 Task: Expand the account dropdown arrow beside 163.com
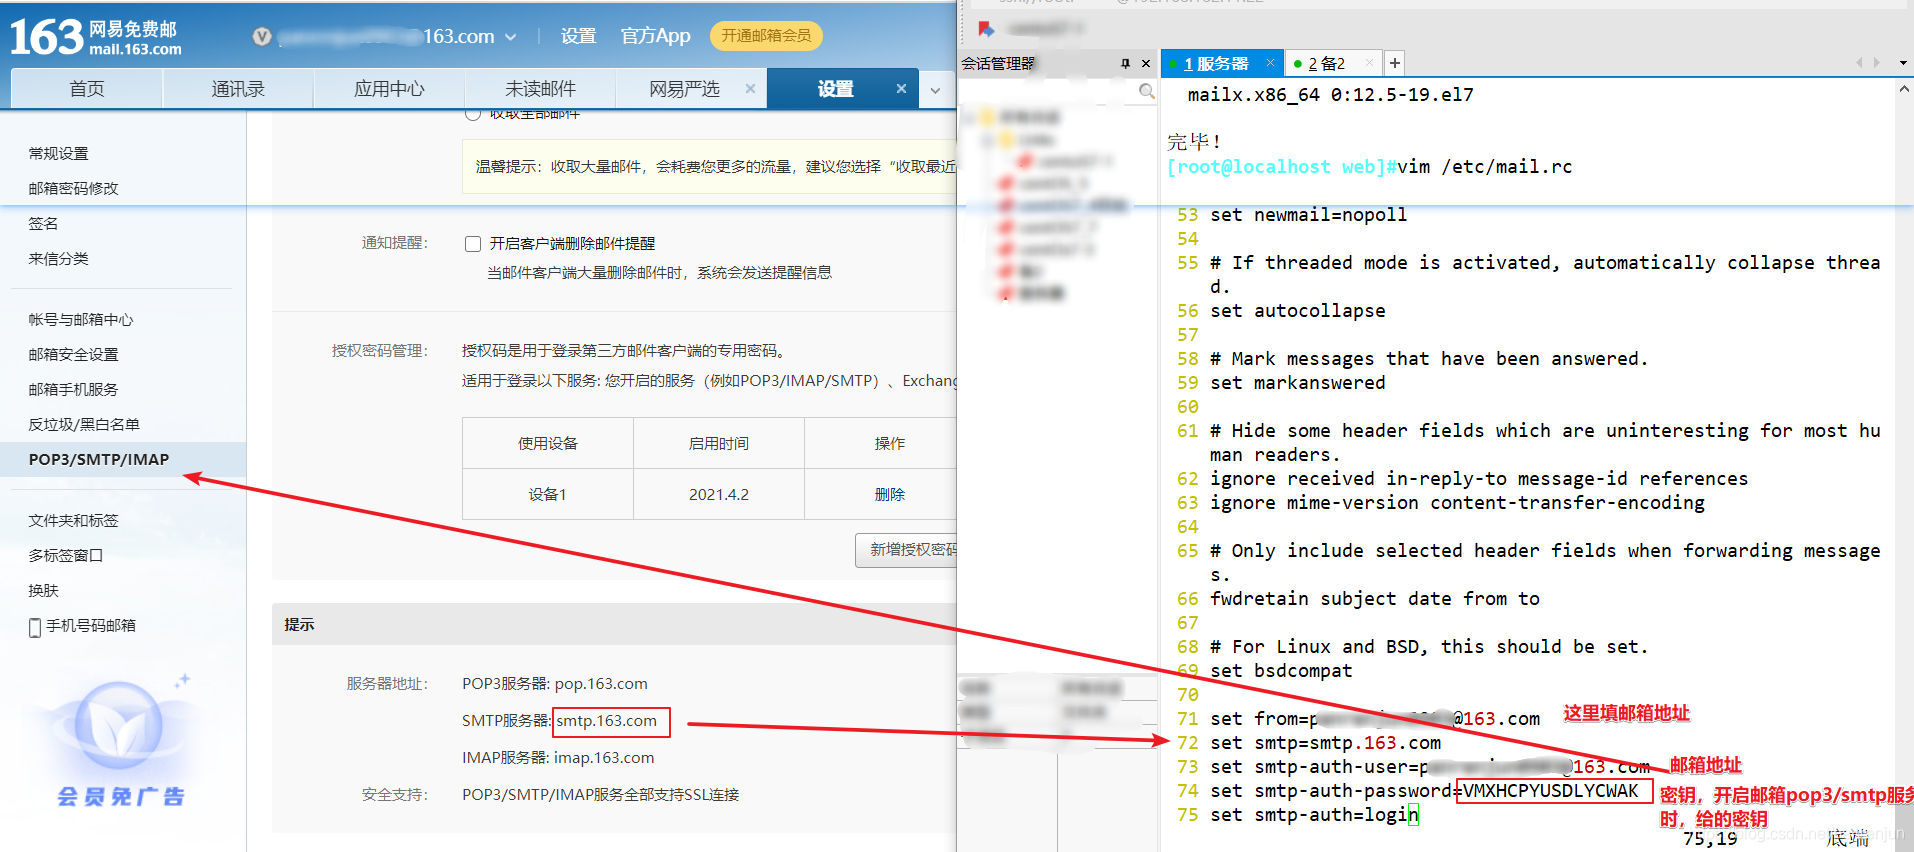(510, 37)
